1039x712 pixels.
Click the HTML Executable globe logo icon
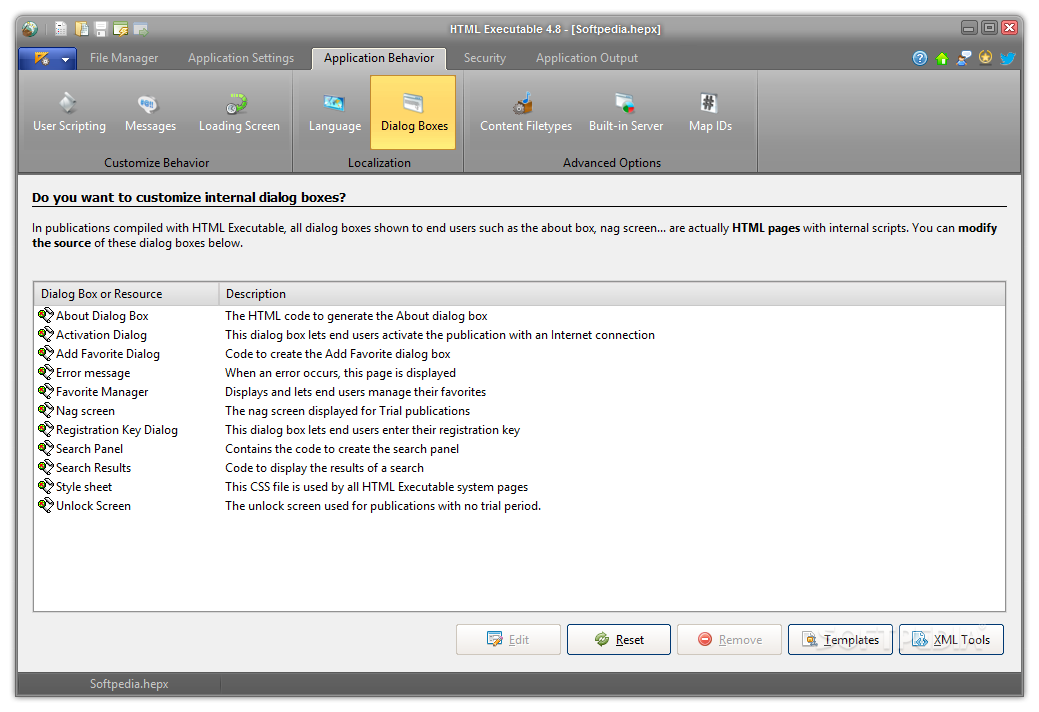(x=30, y=28)
